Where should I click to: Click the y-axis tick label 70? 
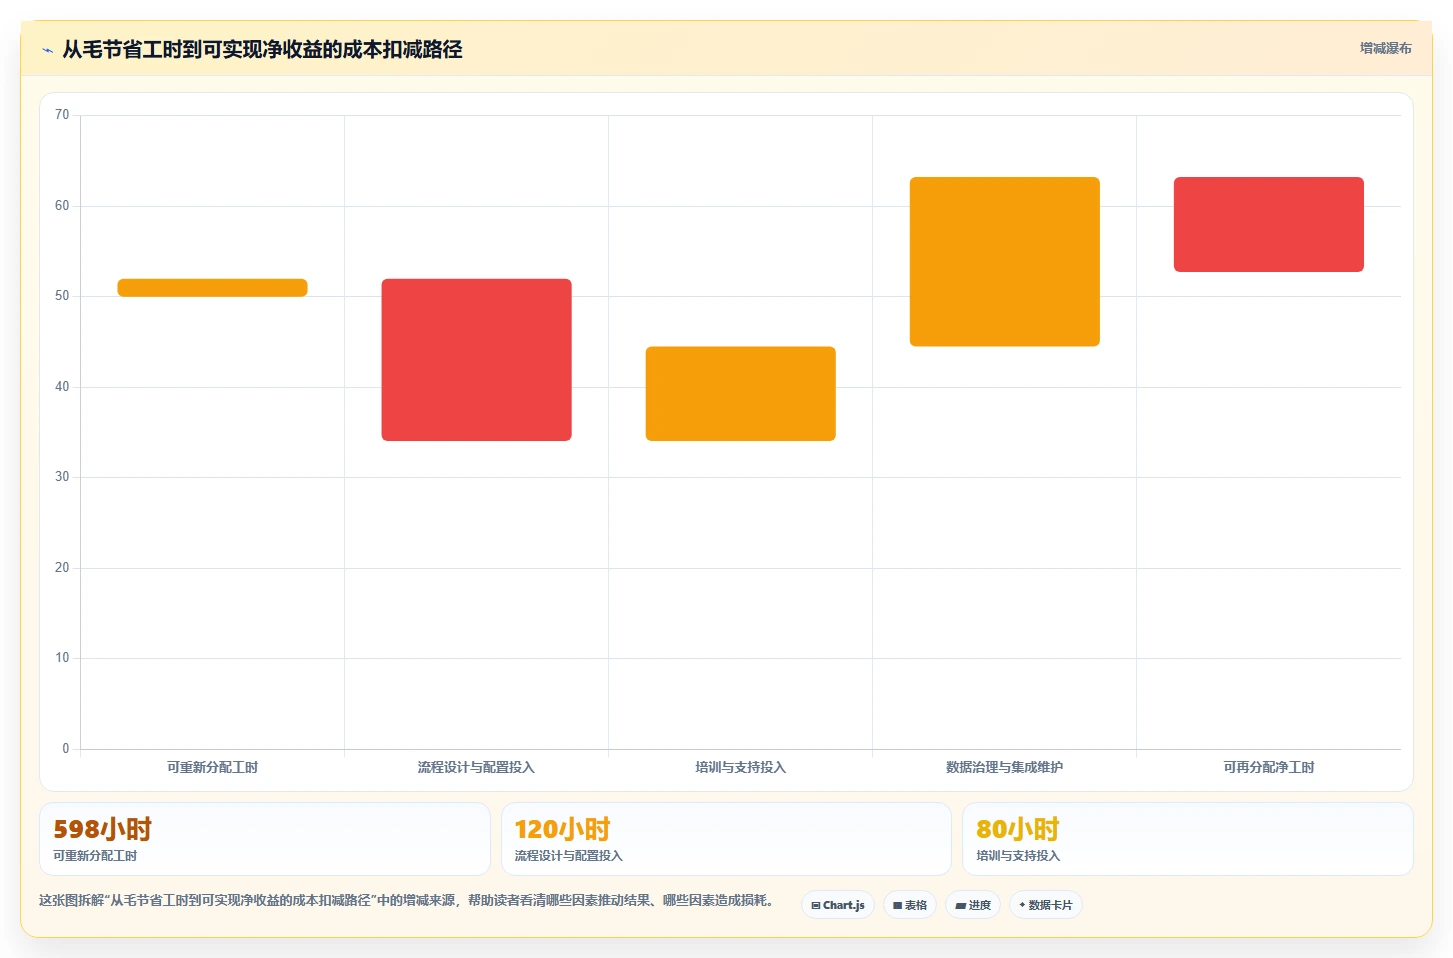tap(62, 115)
